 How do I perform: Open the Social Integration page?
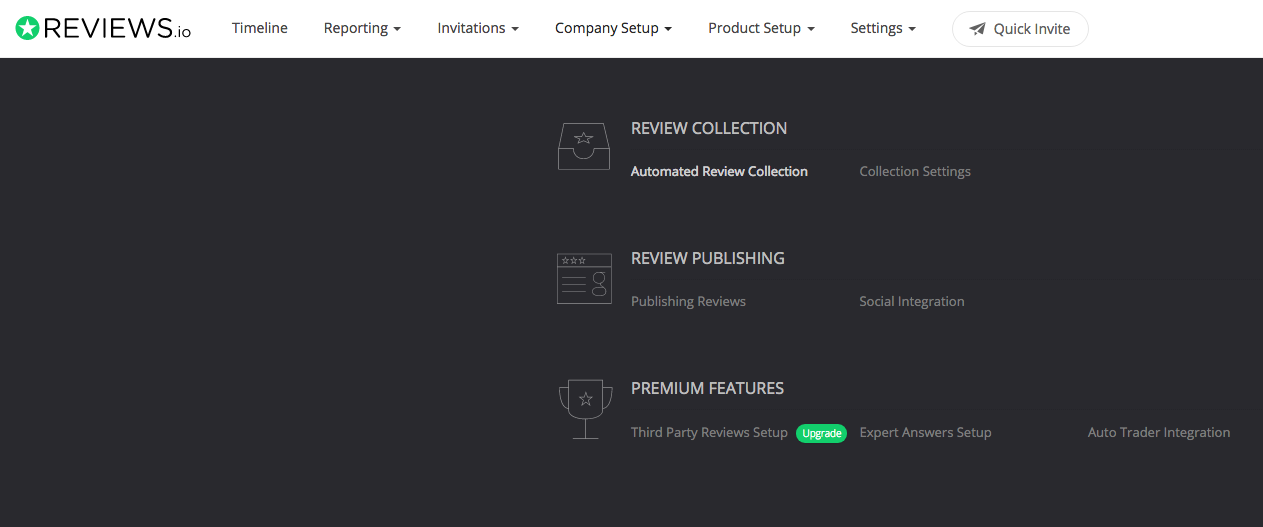click(912, 302)
